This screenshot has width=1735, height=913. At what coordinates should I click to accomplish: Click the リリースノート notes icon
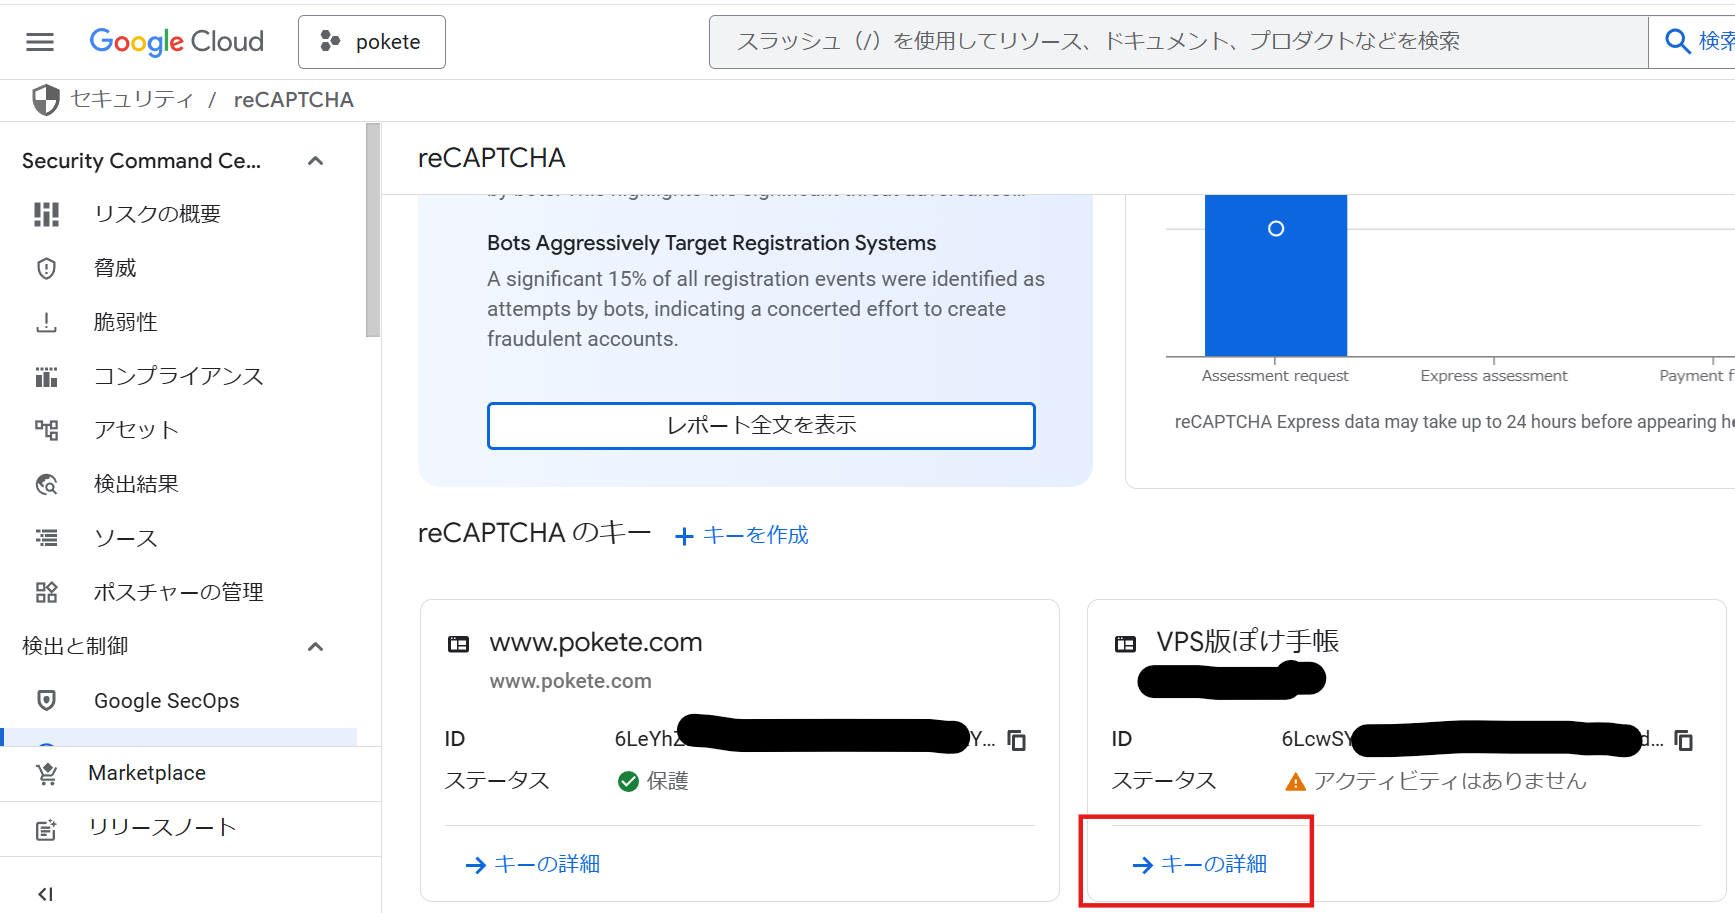pyautogui.click(x=47, y=830)
